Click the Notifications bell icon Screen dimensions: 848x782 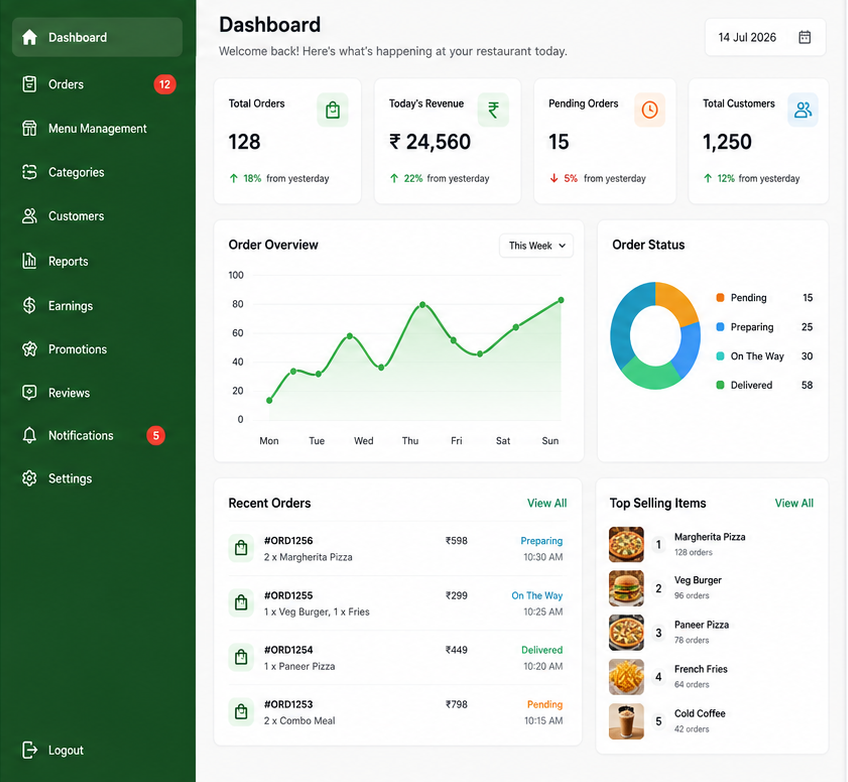point(30,435)
